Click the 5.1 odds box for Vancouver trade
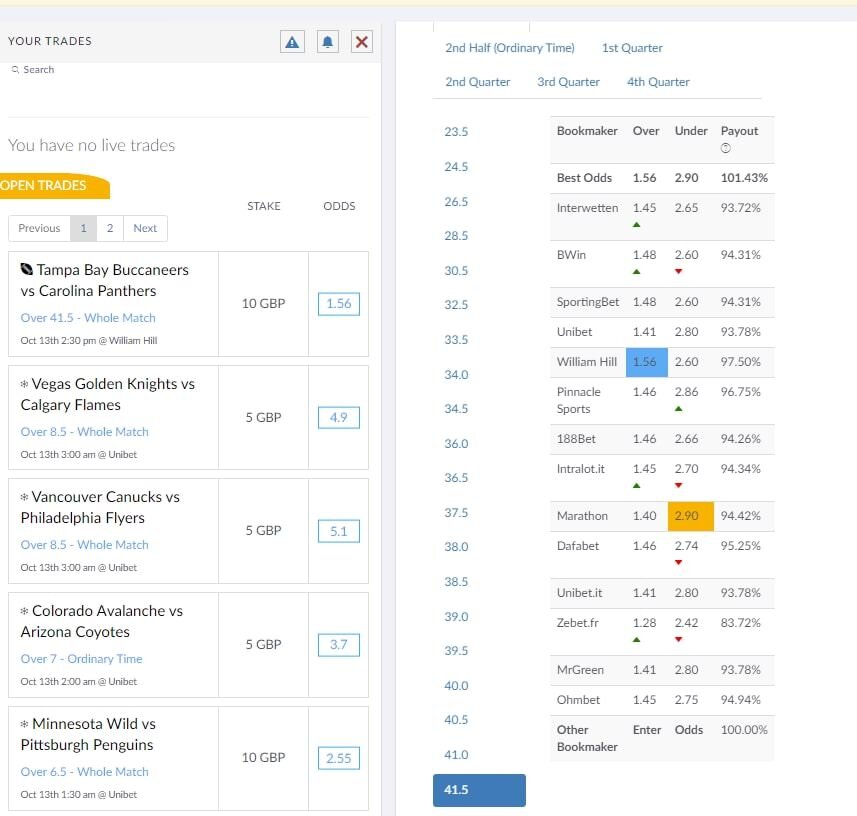The height and width of the screenshot is (816, 857). click(x=339, y=531)
